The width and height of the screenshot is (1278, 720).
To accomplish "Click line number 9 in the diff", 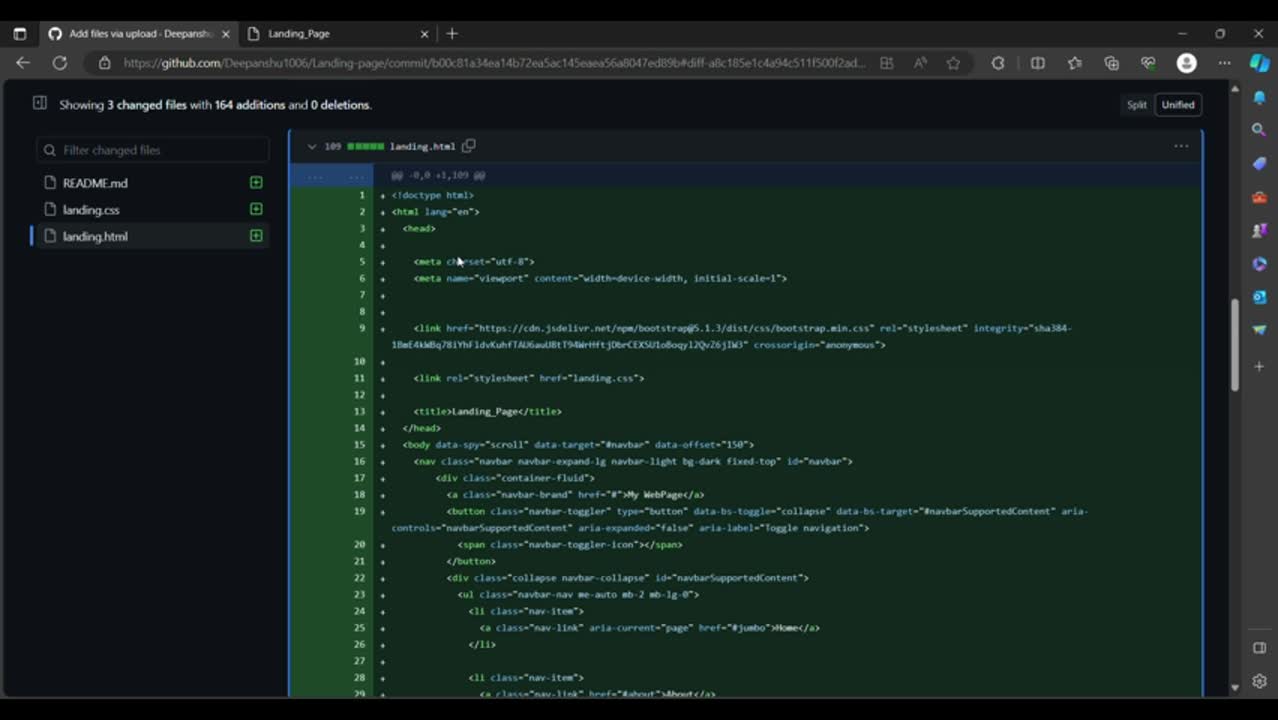I will [x=361, y=328].
